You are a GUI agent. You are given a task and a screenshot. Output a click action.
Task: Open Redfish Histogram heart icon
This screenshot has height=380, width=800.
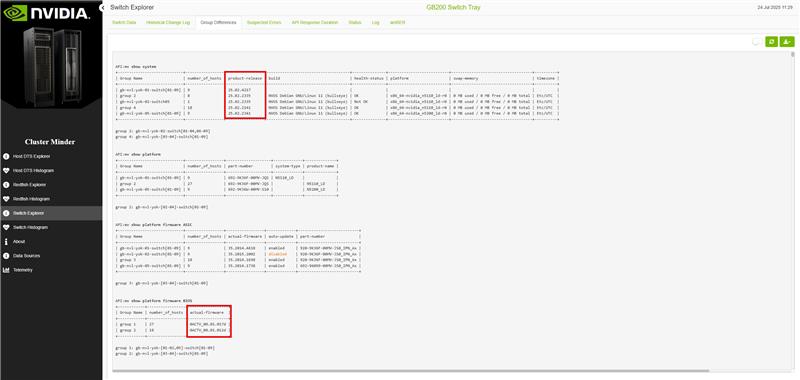click(6, 199)
